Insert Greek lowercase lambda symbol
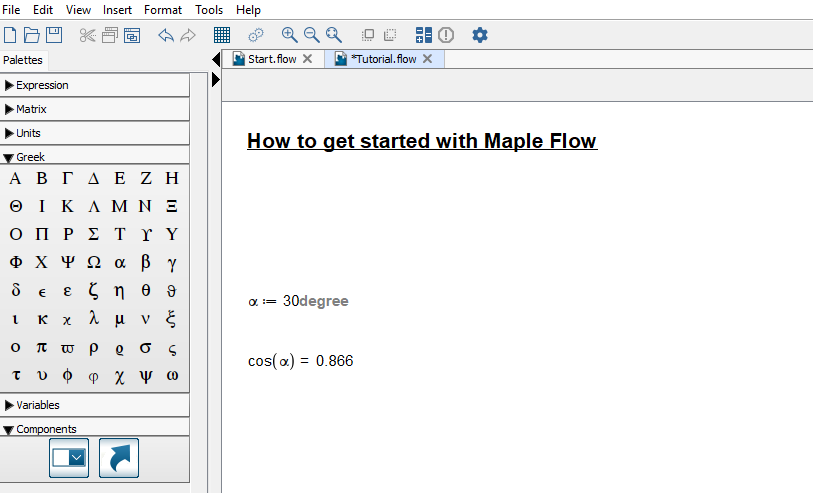The height and width of the screenshot is (493, 813). [x=93, y=318]
